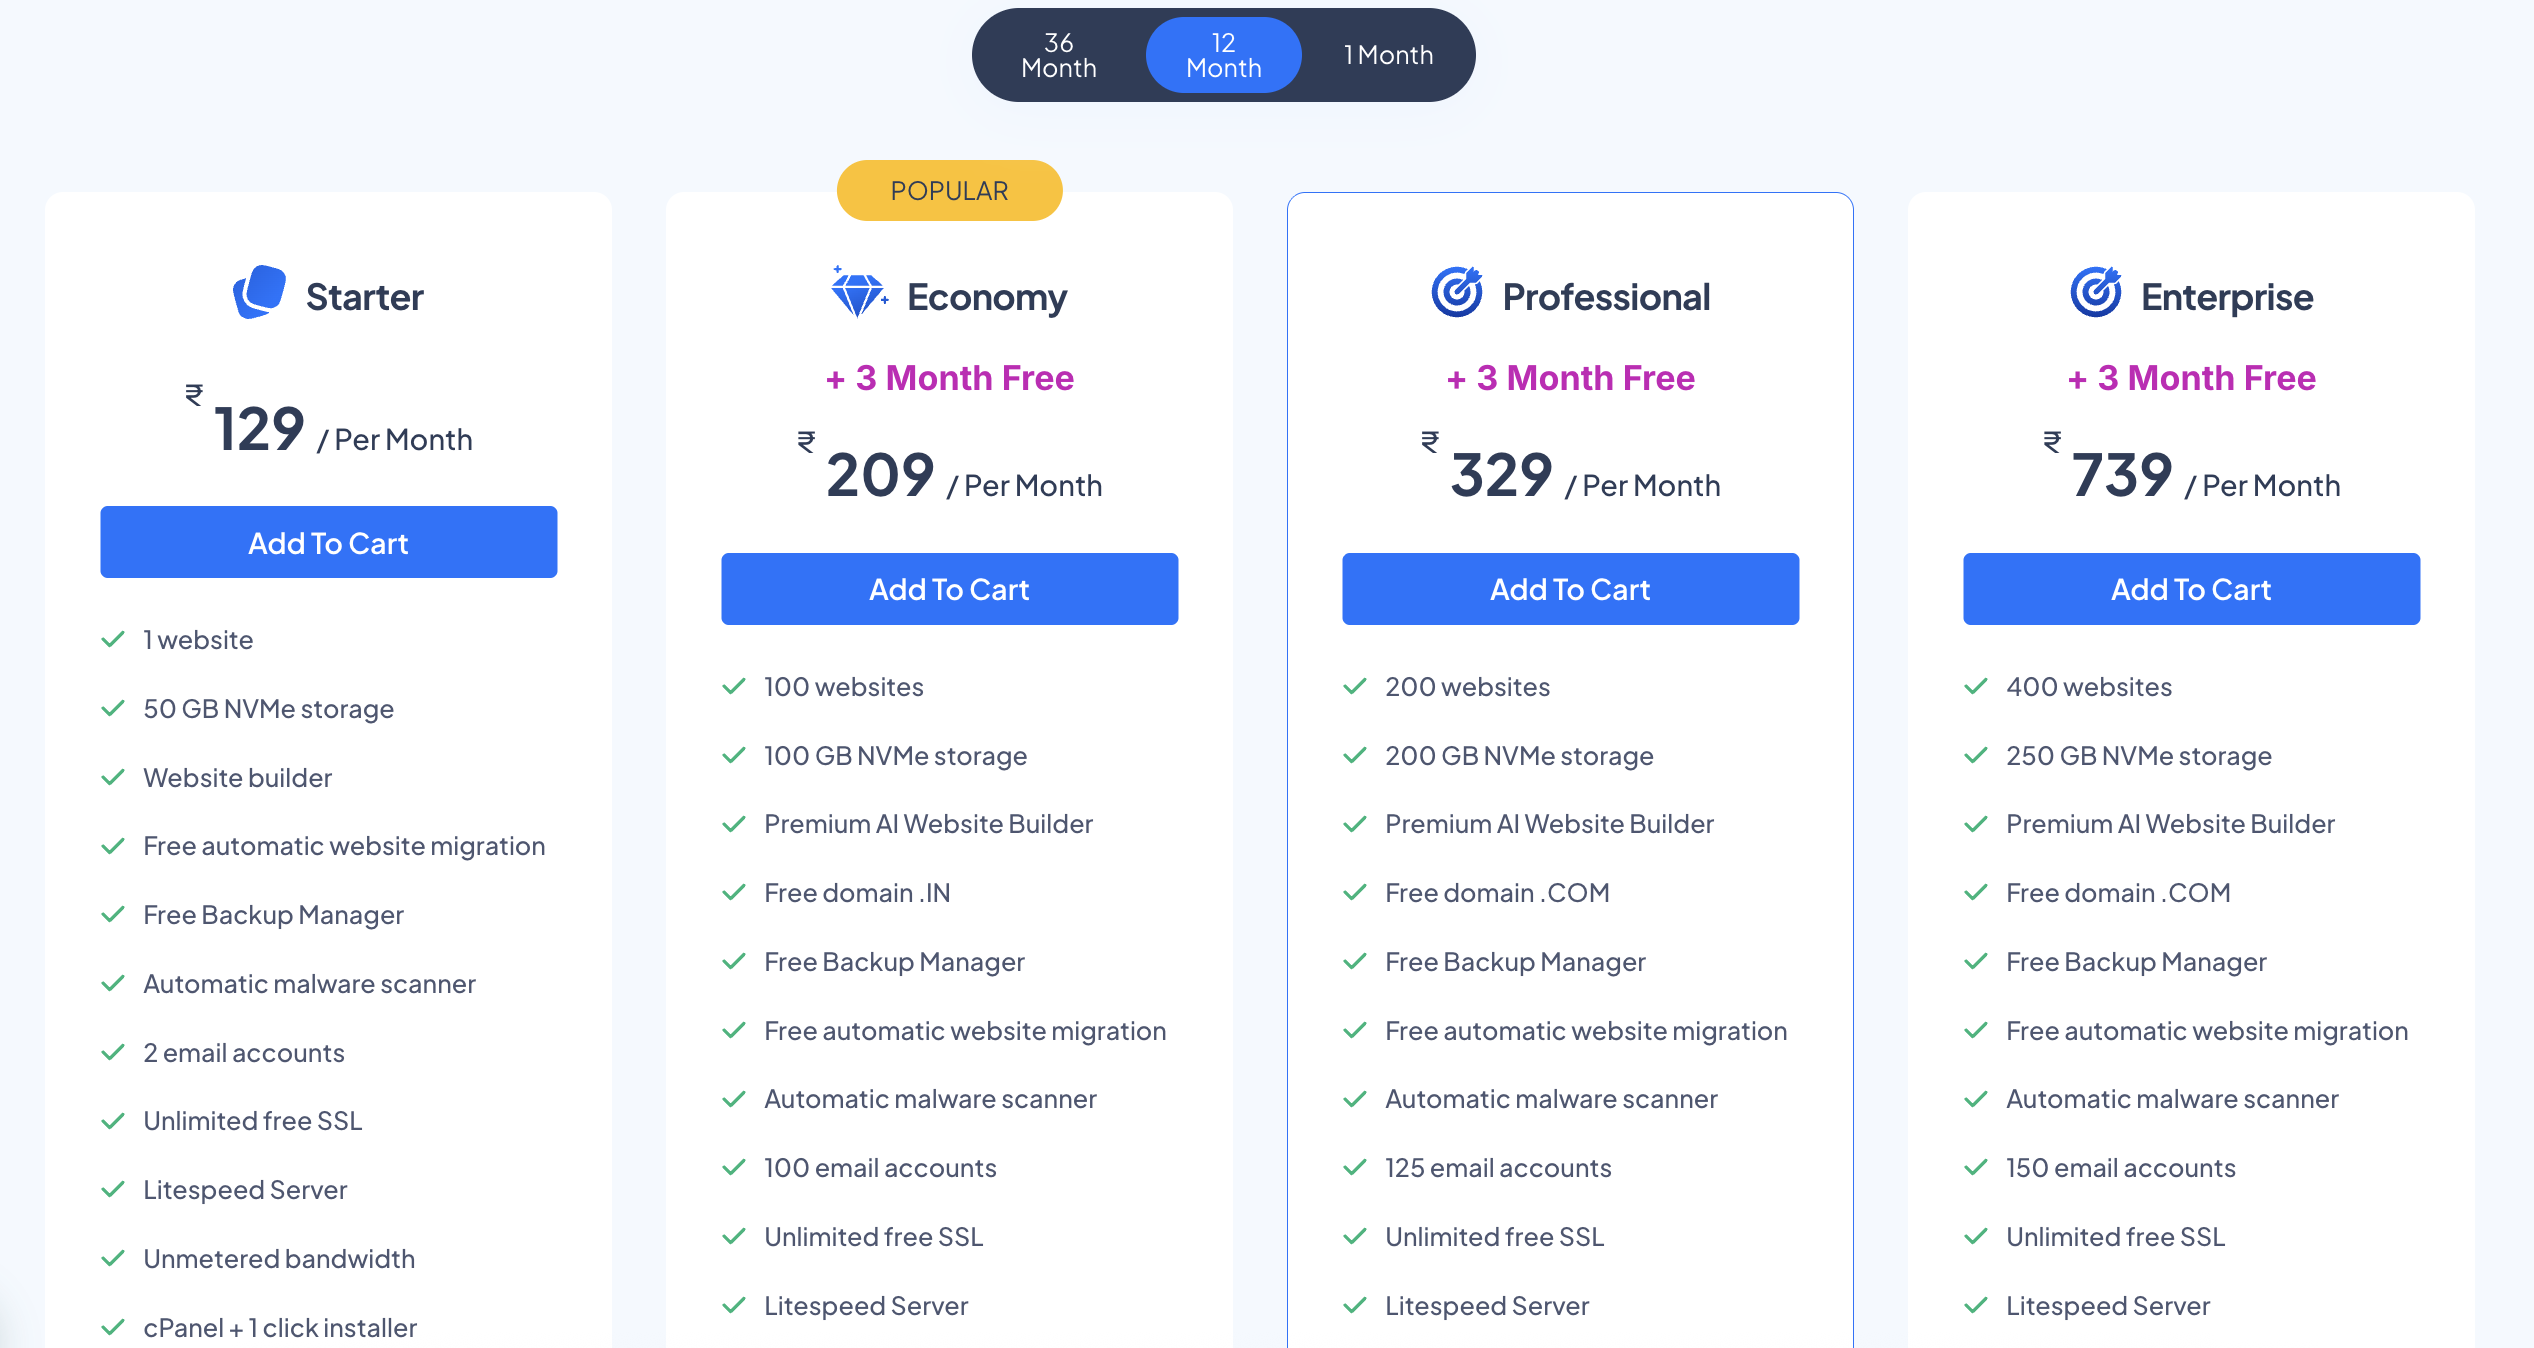Image resolution: width=2534 pixels, height=1348 pixels.
Task: Click the Enterprise target icon
Action: point(2095,292)
